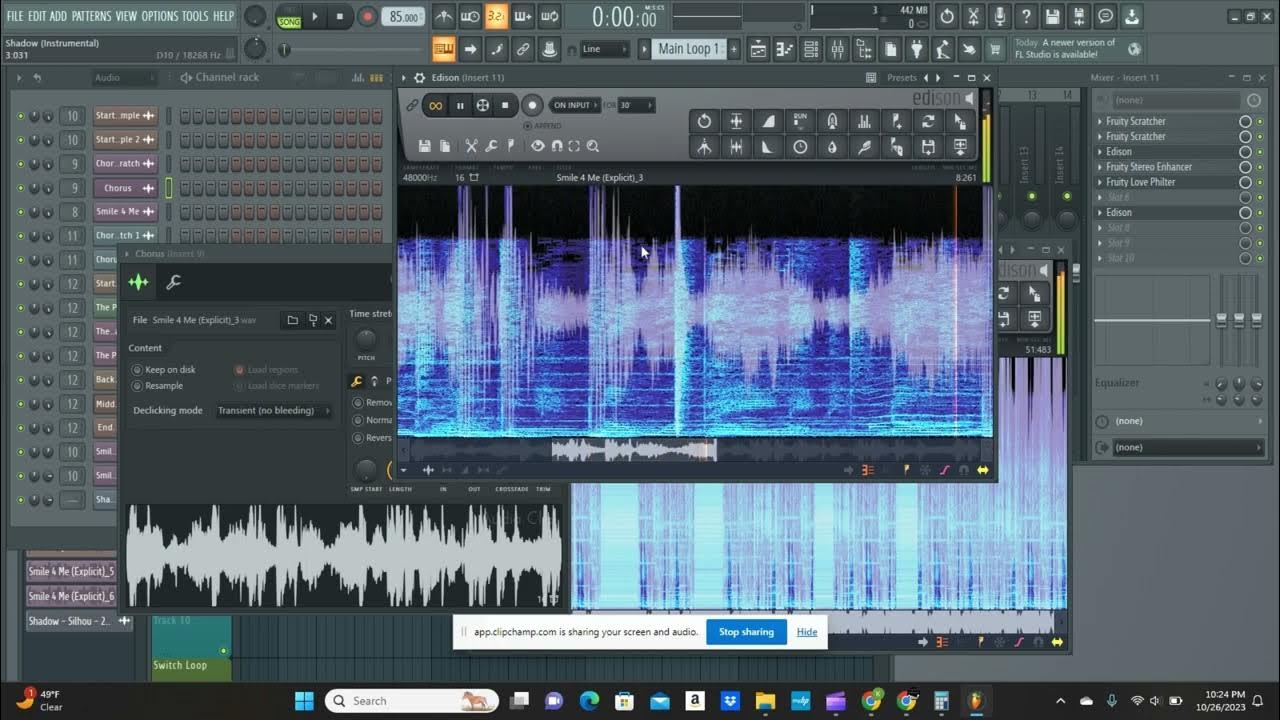Screen dimensions: 1280x720
Task: Click the question mark help icon
Action: click(1025, 16)
